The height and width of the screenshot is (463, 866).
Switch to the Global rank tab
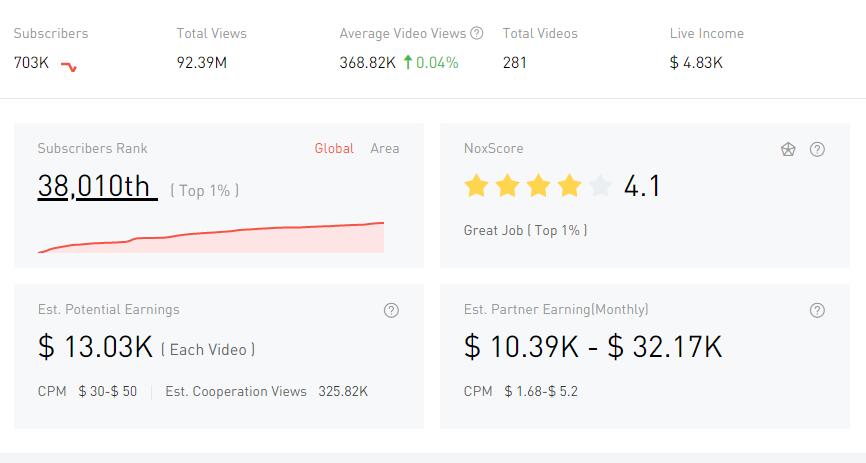point(334,148)
